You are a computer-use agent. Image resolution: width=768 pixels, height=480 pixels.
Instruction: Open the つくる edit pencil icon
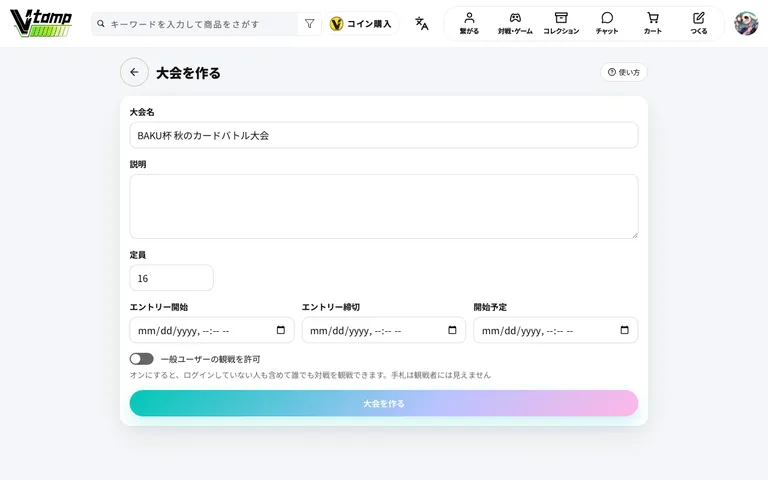click(698, 18)
